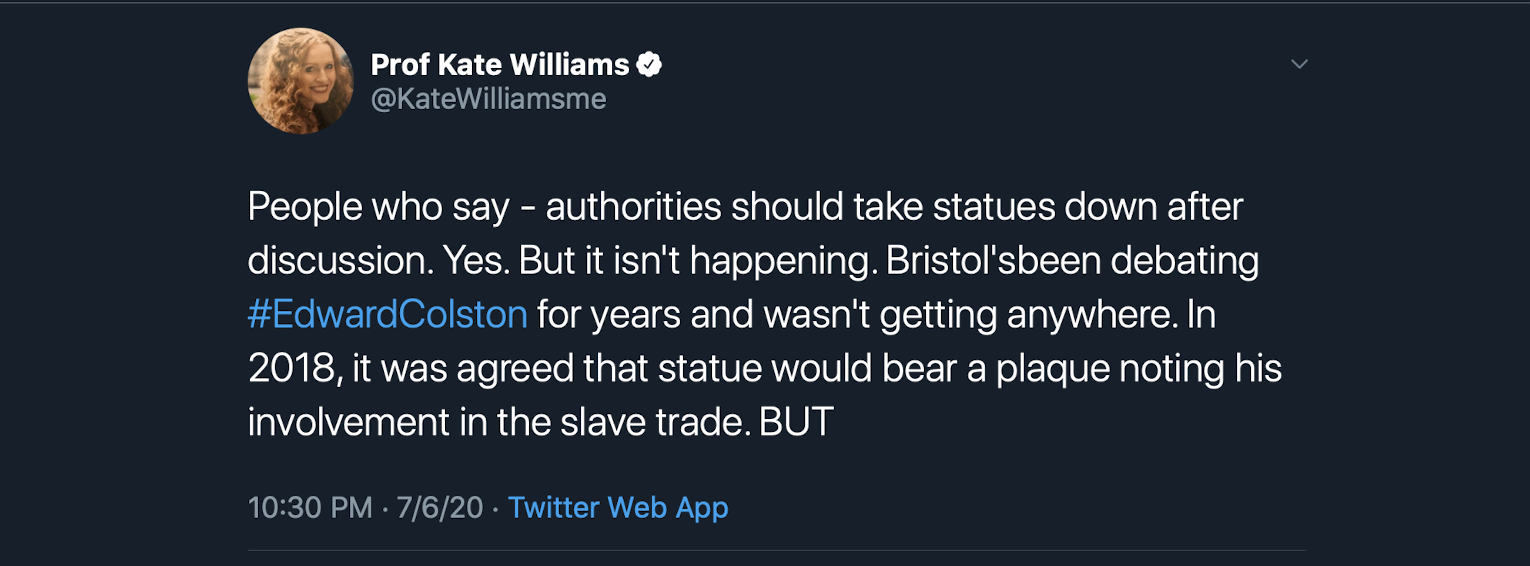The width and height of the screenshot is (1530, 566).
Task: Click the display name Prof Kate Williams
Action: [x=500, y=65]
